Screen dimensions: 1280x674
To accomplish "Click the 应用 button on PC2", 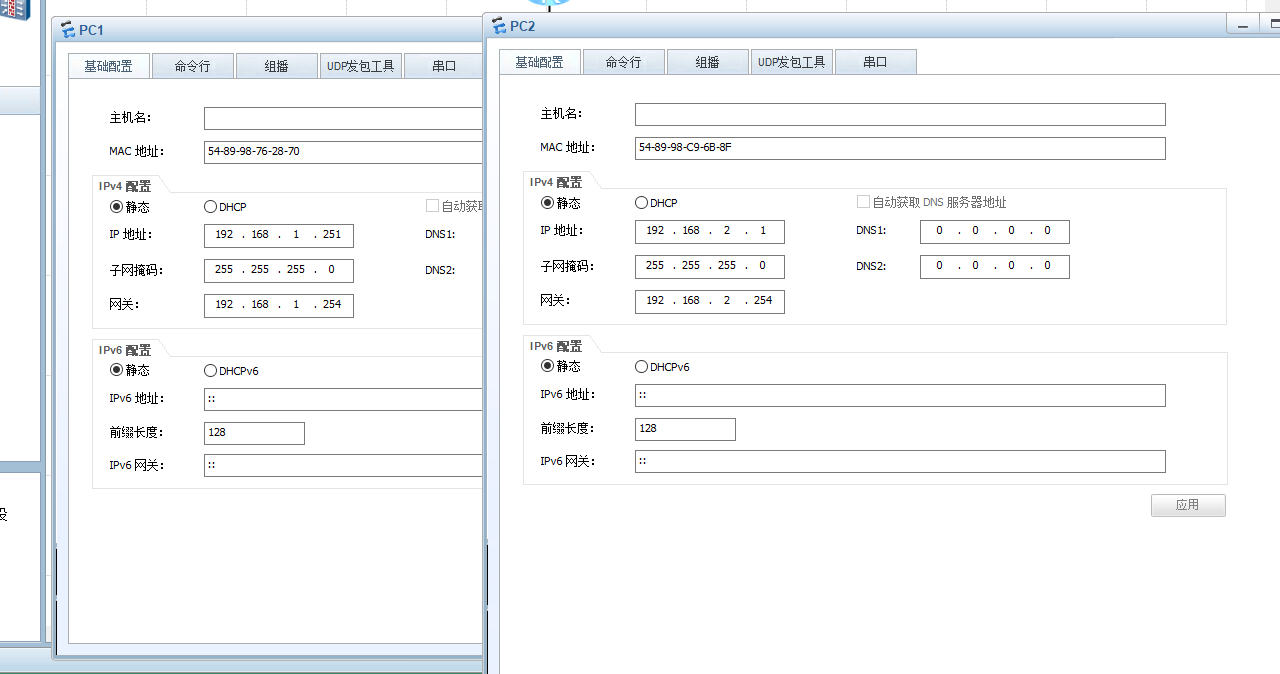I will [1188, 505].
